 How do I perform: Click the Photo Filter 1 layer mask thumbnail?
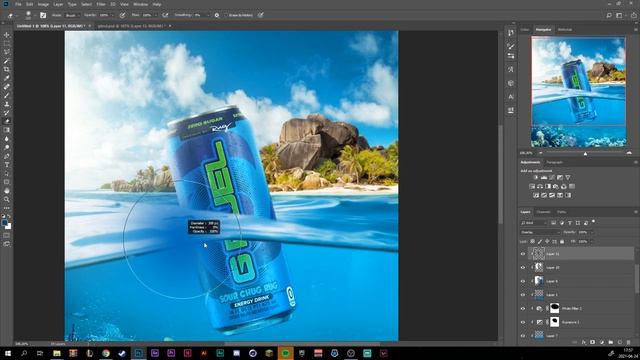click(554, 308)
